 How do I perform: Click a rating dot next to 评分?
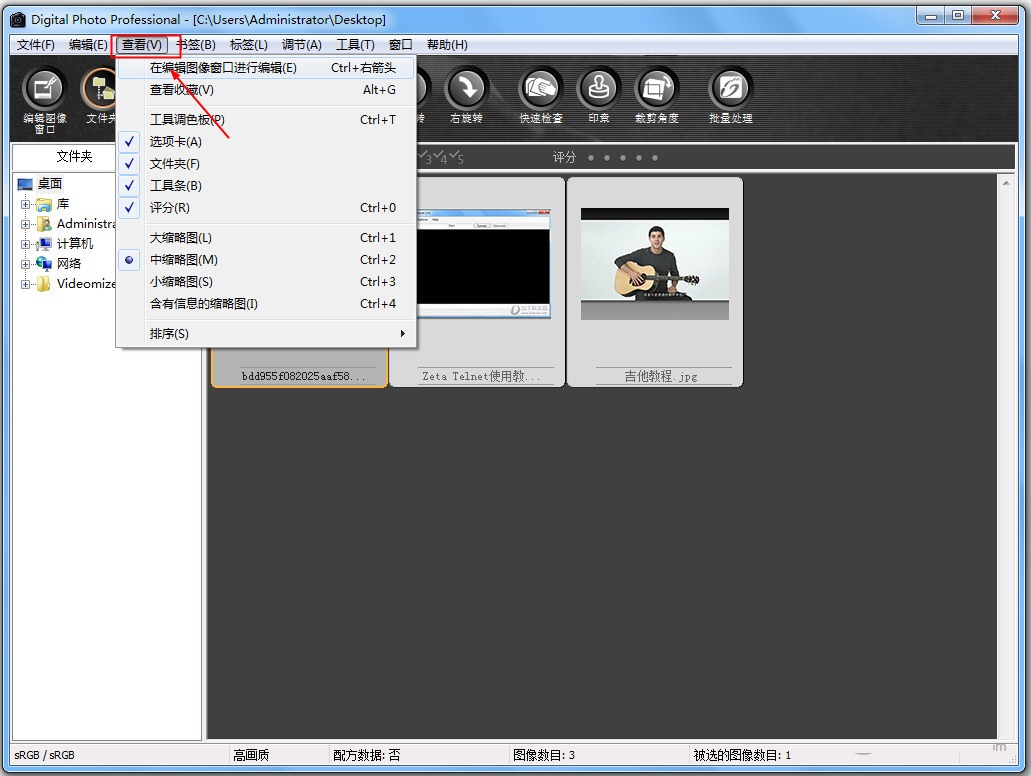coord(592,157)
